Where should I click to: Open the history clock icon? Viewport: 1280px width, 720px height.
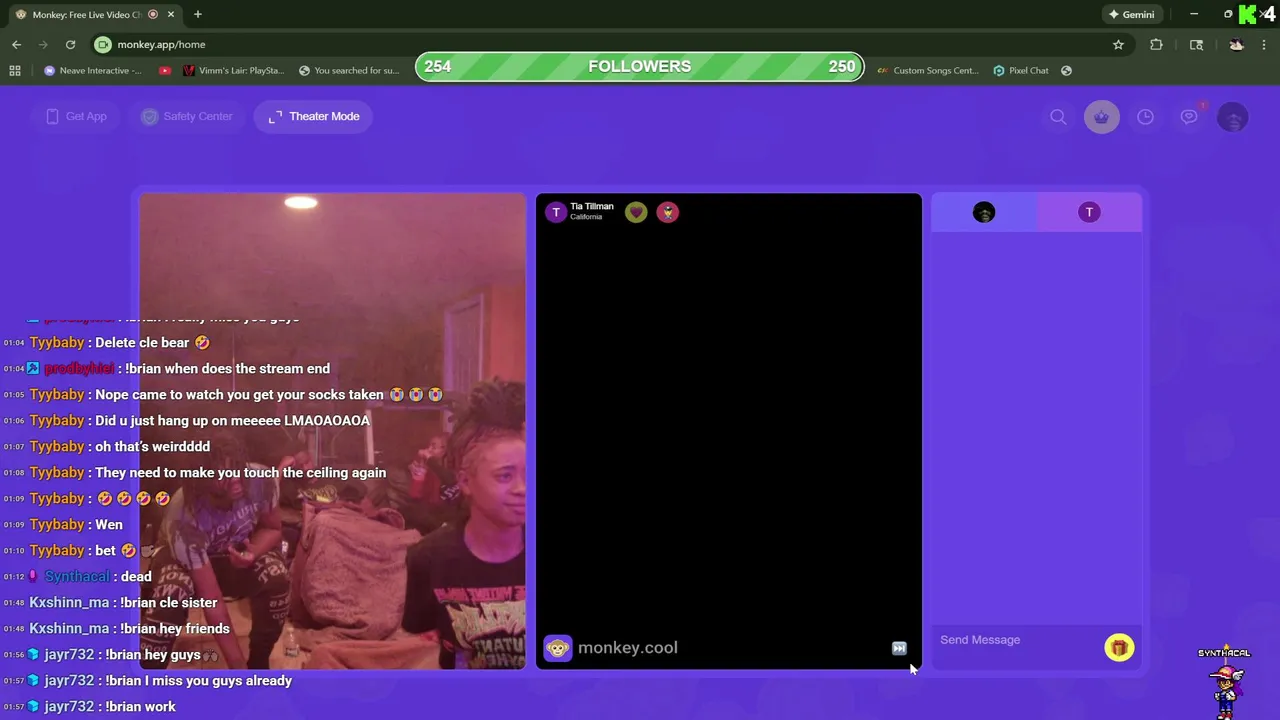[1145, 117]
